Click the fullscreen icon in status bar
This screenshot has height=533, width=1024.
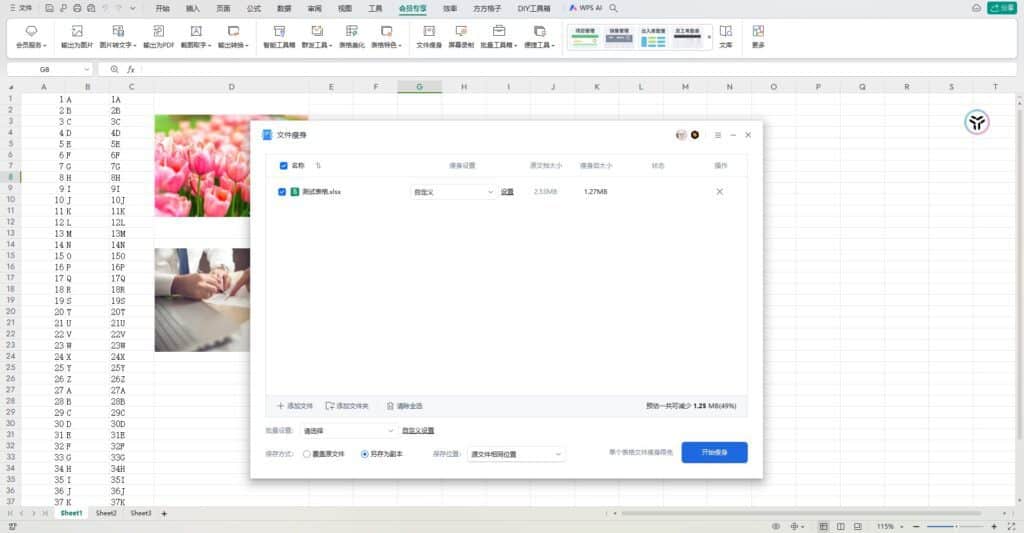click(1012, 526)
